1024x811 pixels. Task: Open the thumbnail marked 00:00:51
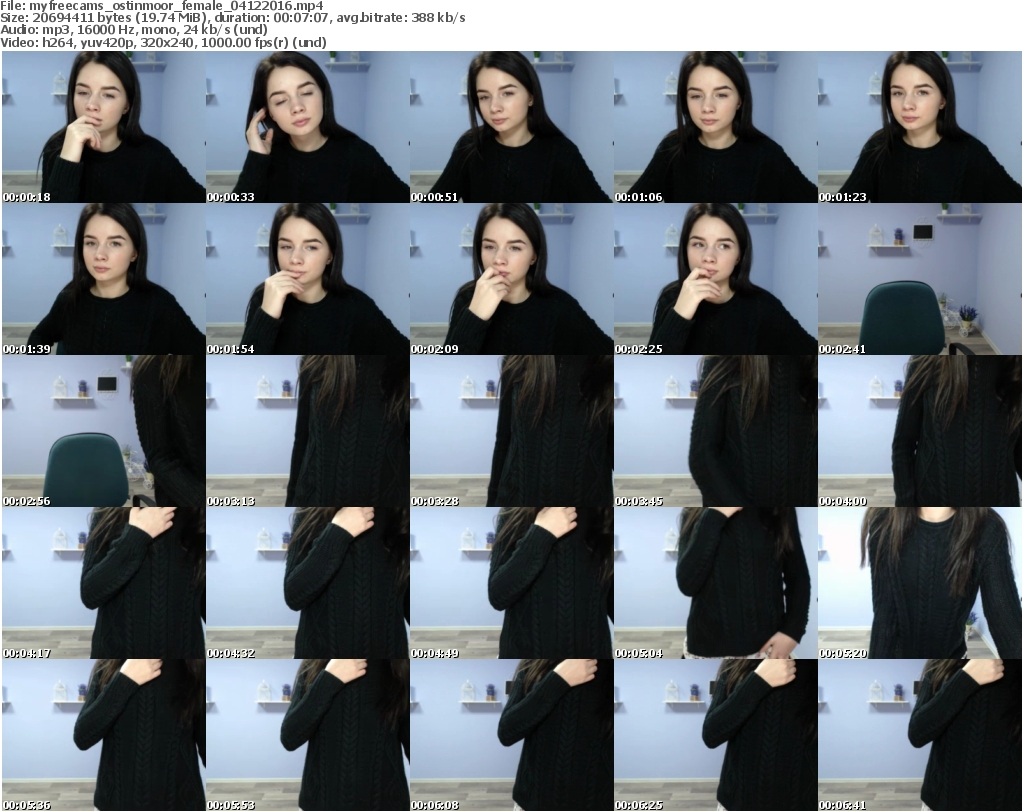tap(511, 127)
